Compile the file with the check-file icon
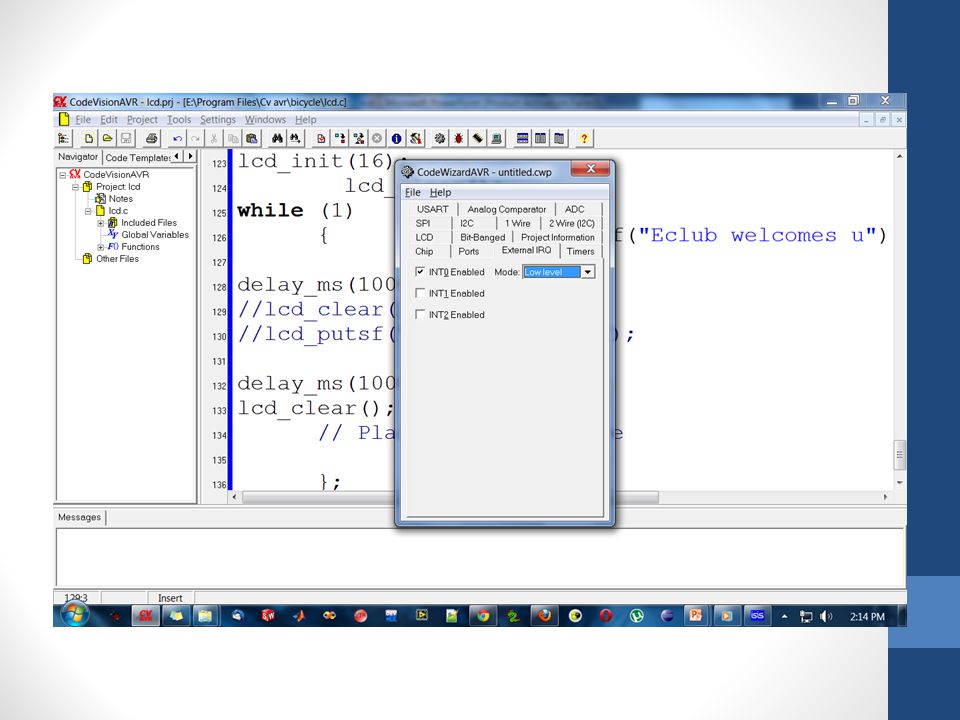Screen dimensions: 960x720 321,138
